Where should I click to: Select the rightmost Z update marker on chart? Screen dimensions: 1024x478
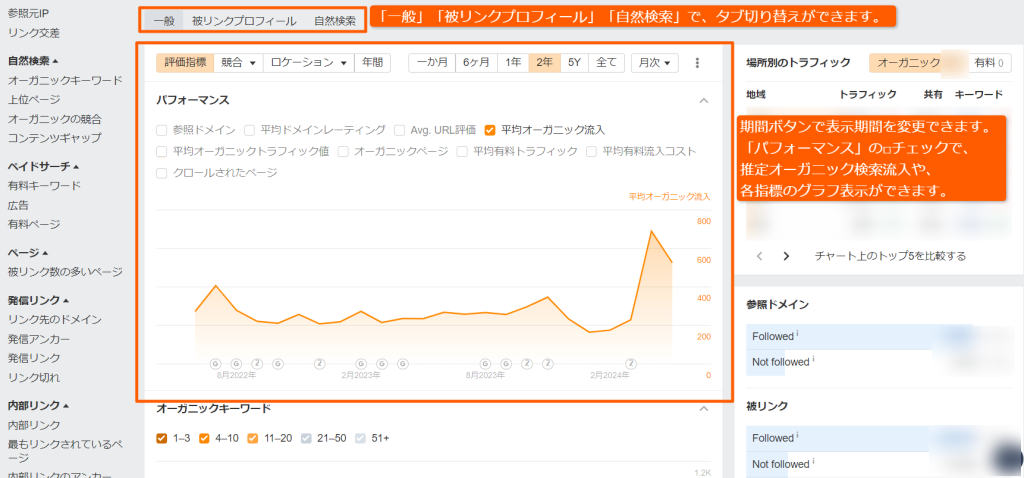631,363
